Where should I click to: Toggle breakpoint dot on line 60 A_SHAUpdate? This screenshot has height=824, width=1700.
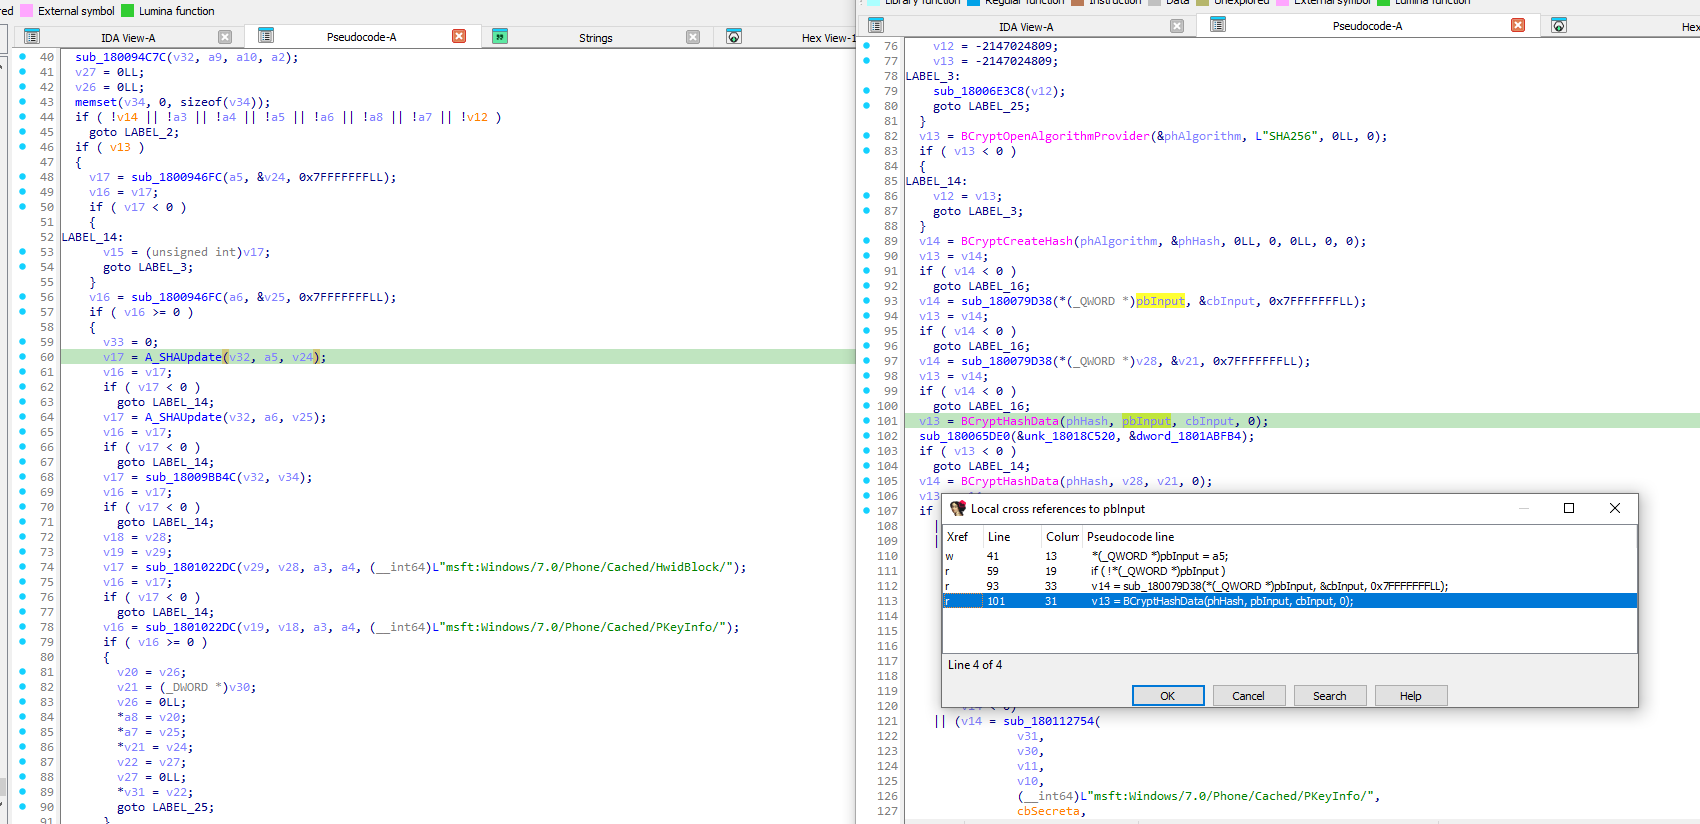tap(23, 357)
